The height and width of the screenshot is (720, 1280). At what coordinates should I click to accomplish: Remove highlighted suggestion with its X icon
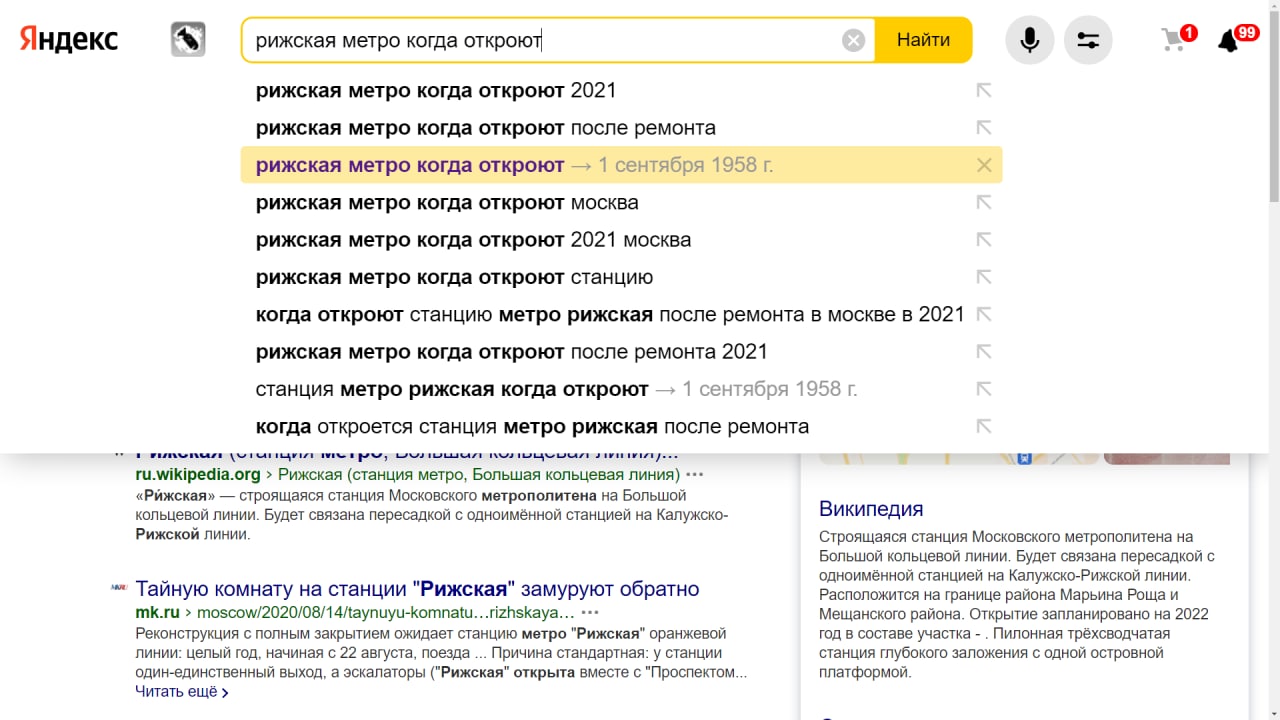(x=984, y=165)
